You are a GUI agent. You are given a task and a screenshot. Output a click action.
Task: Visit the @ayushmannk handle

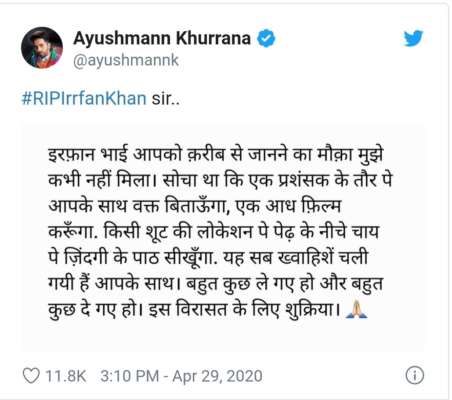click(x=126, y=61)
